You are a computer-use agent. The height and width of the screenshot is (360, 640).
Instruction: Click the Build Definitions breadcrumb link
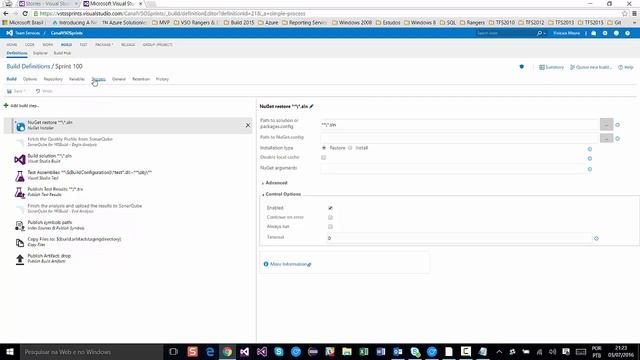(x=28, y=66)
